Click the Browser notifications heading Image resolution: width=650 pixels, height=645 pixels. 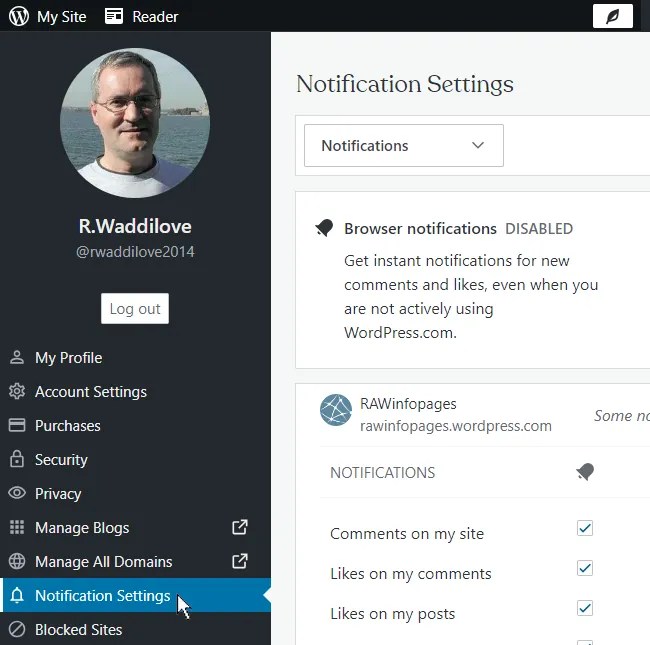coord(420,228)
